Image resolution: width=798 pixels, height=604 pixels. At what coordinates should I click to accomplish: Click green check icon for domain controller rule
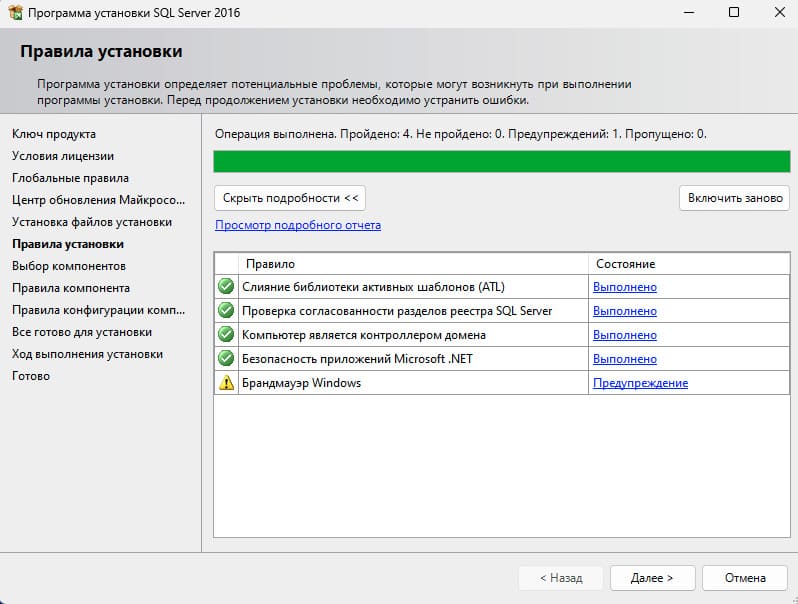(226, 334)
